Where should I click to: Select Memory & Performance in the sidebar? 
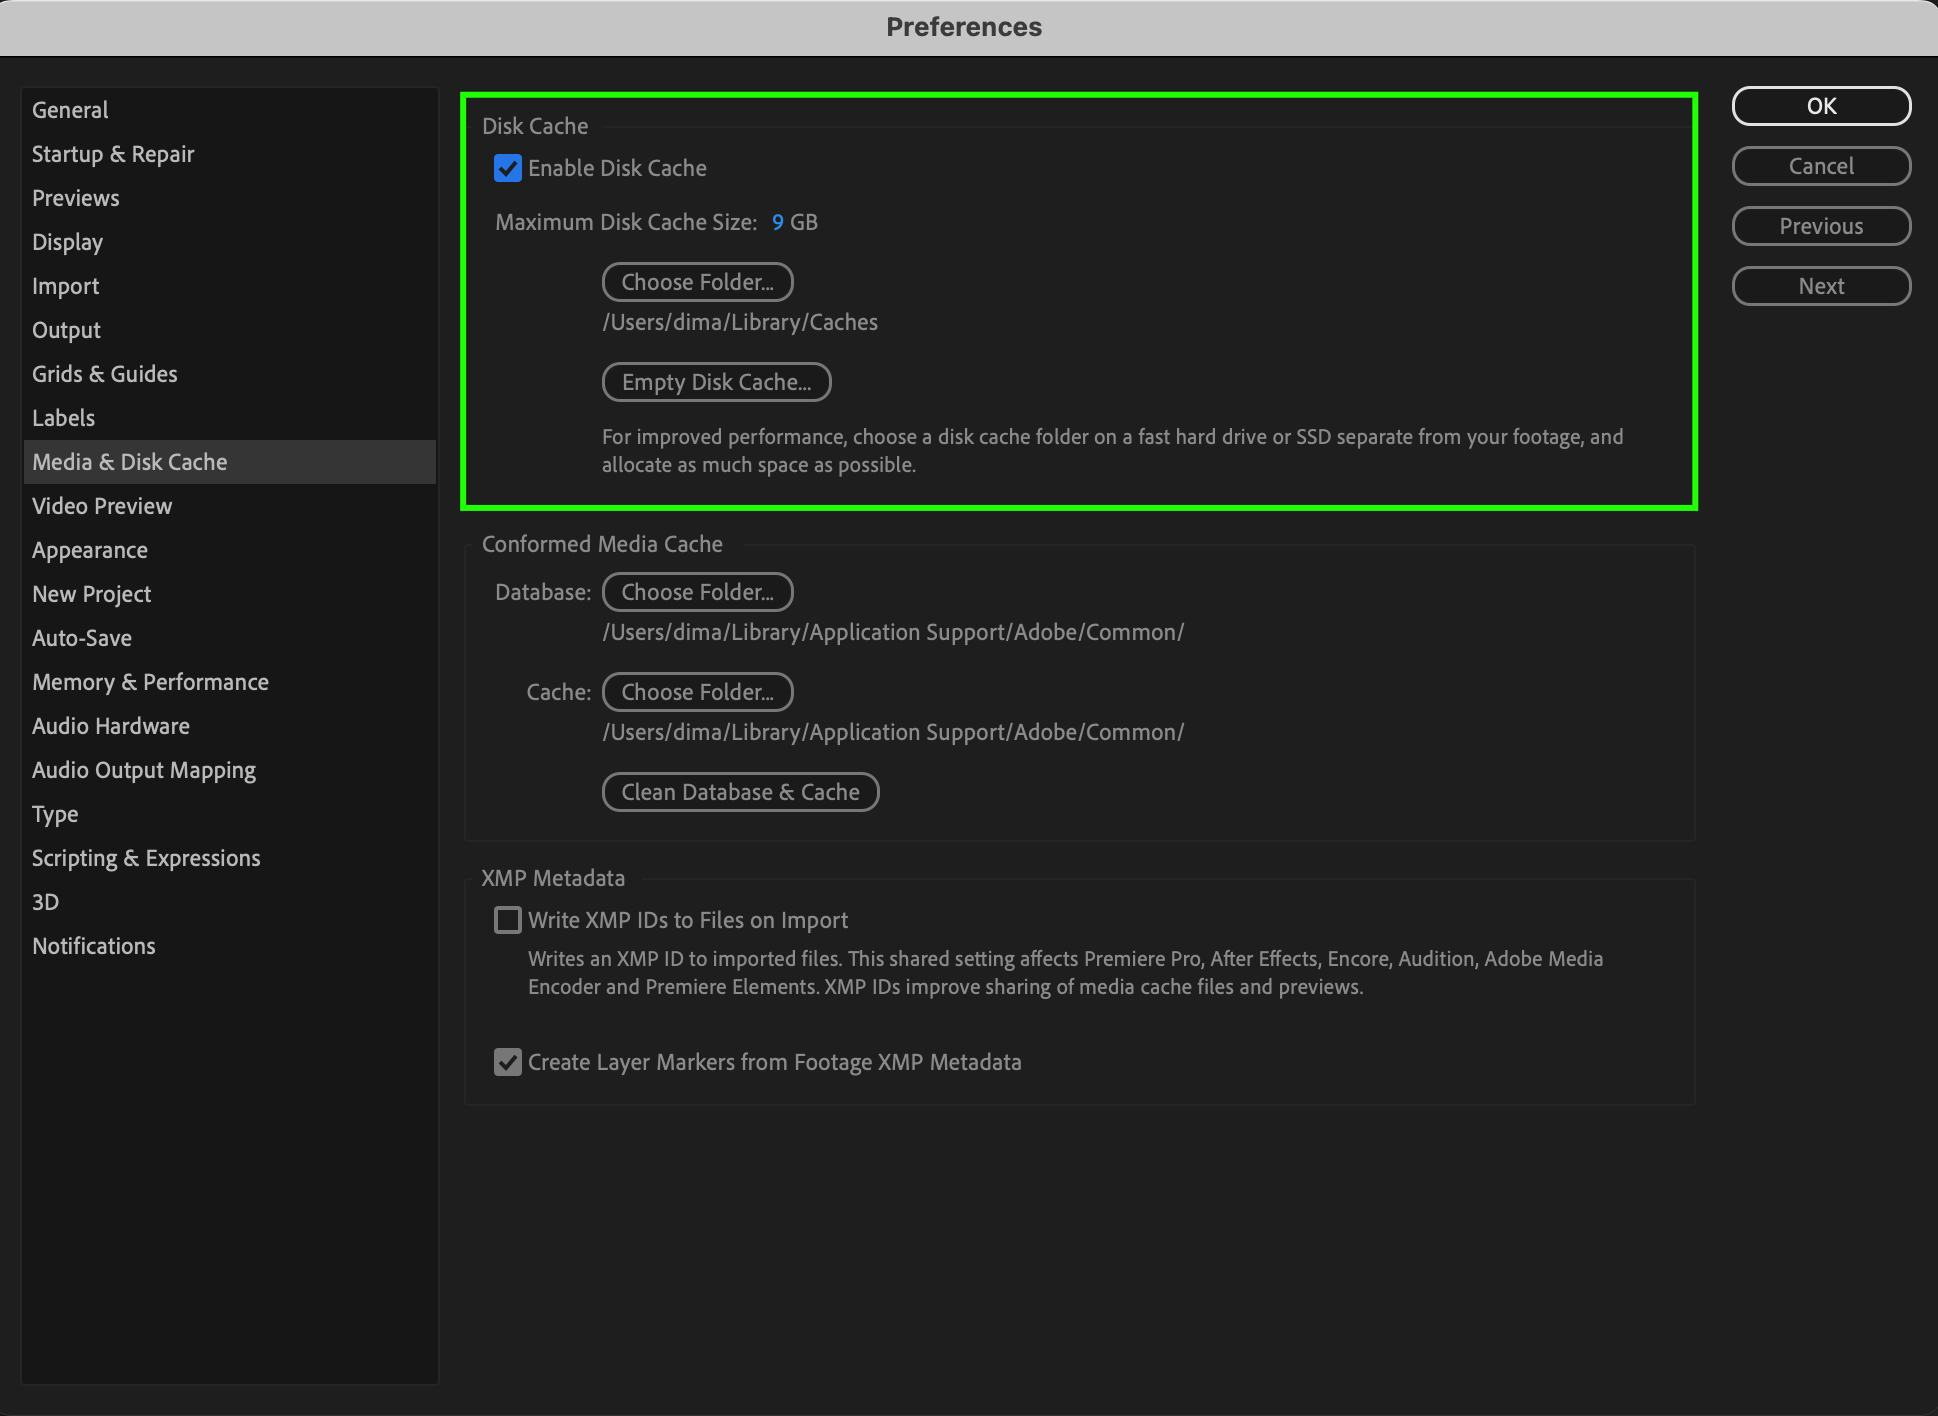click(150, 682)
